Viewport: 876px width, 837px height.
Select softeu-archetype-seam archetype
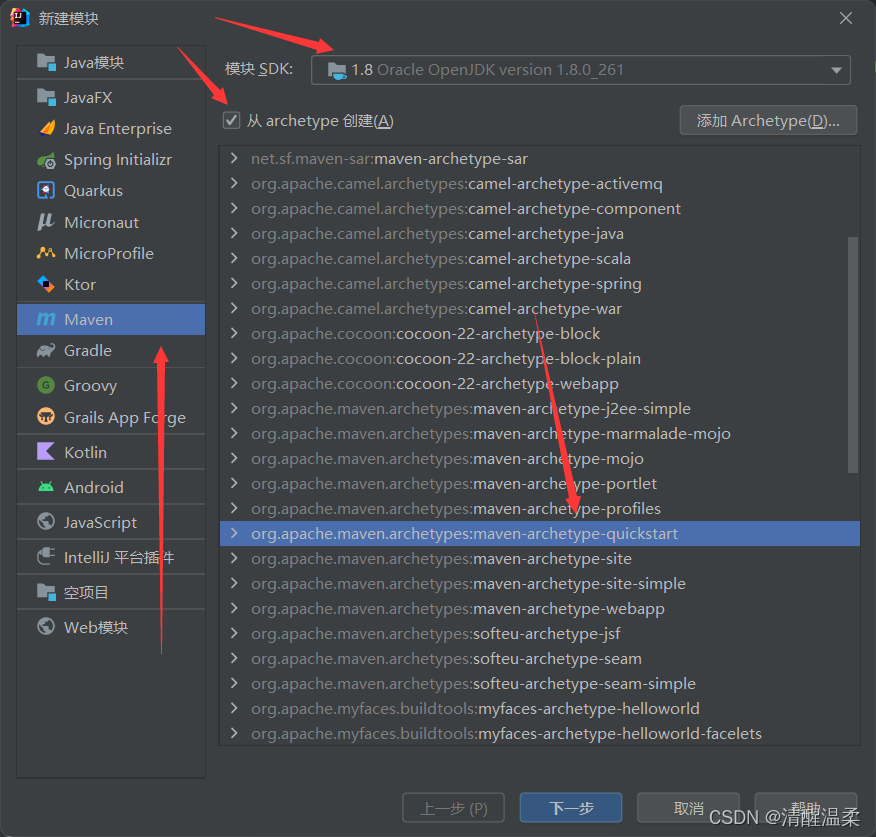coord(539,659)
